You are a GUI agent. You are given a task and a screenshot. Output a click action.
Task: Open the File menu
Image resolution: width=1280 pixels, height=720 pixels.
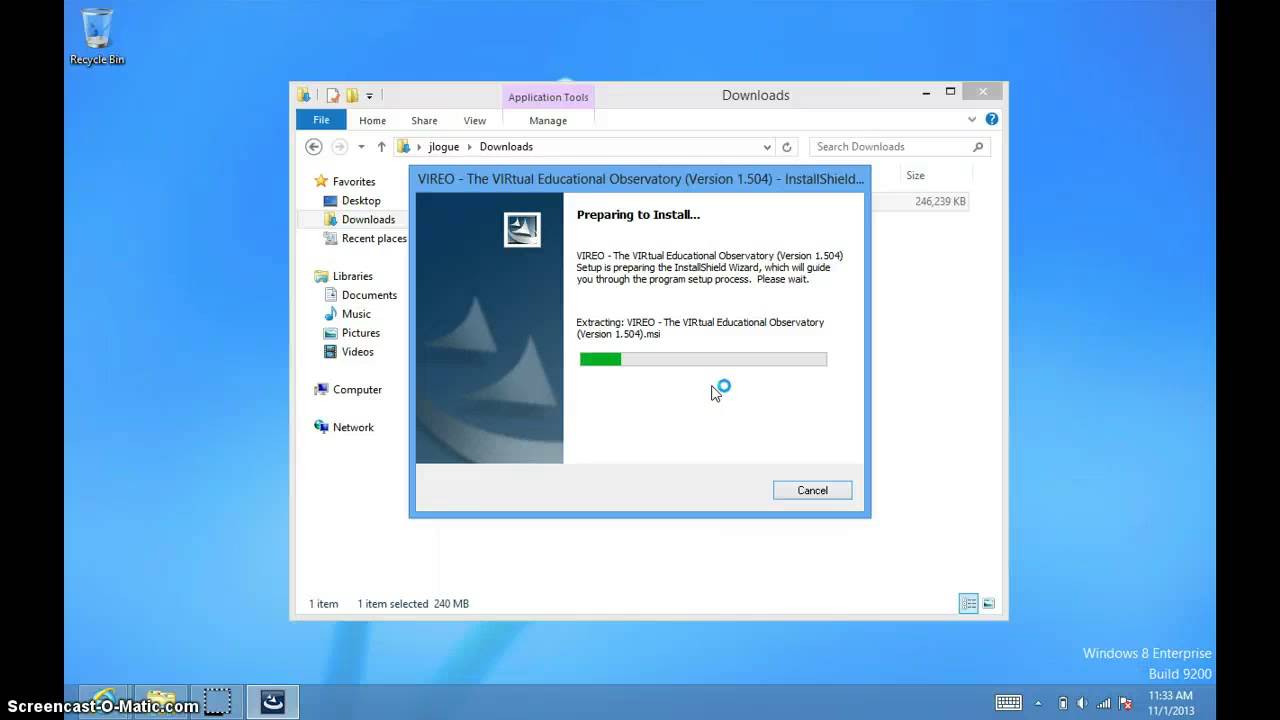click(x=321, y=120)
